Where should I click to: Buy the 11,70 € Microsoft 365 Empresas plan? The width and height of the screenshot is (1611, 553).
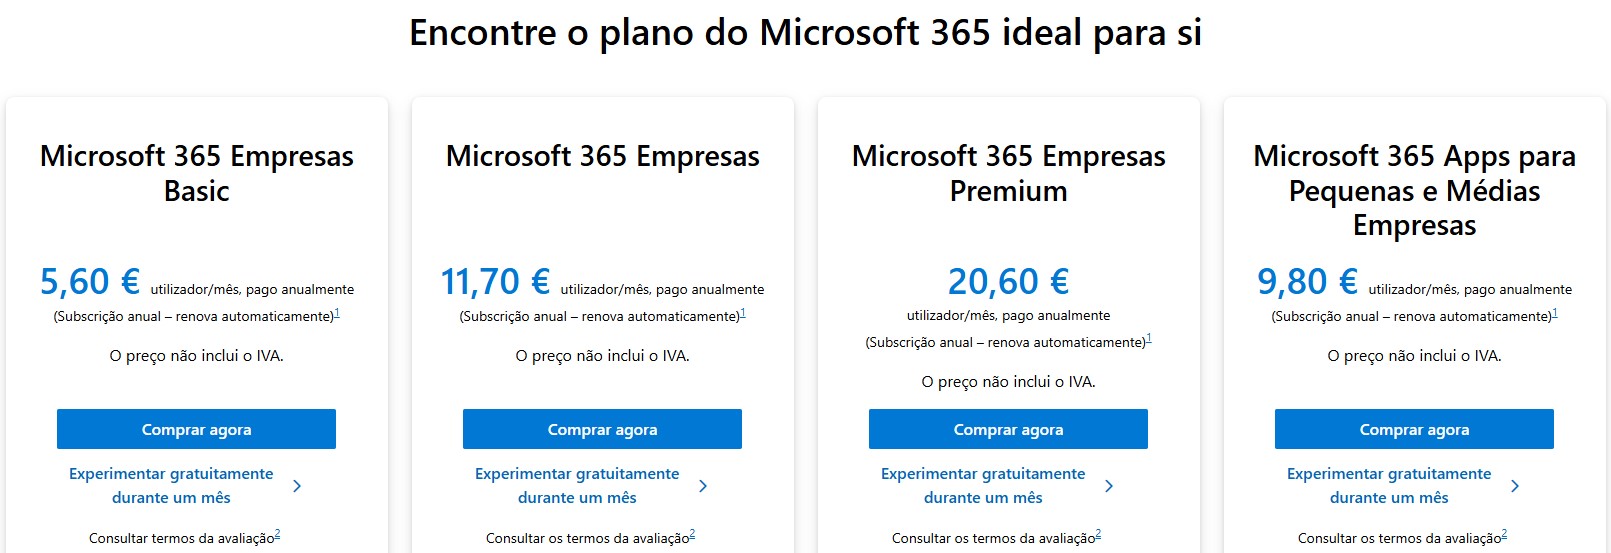[x=602, y=429]
